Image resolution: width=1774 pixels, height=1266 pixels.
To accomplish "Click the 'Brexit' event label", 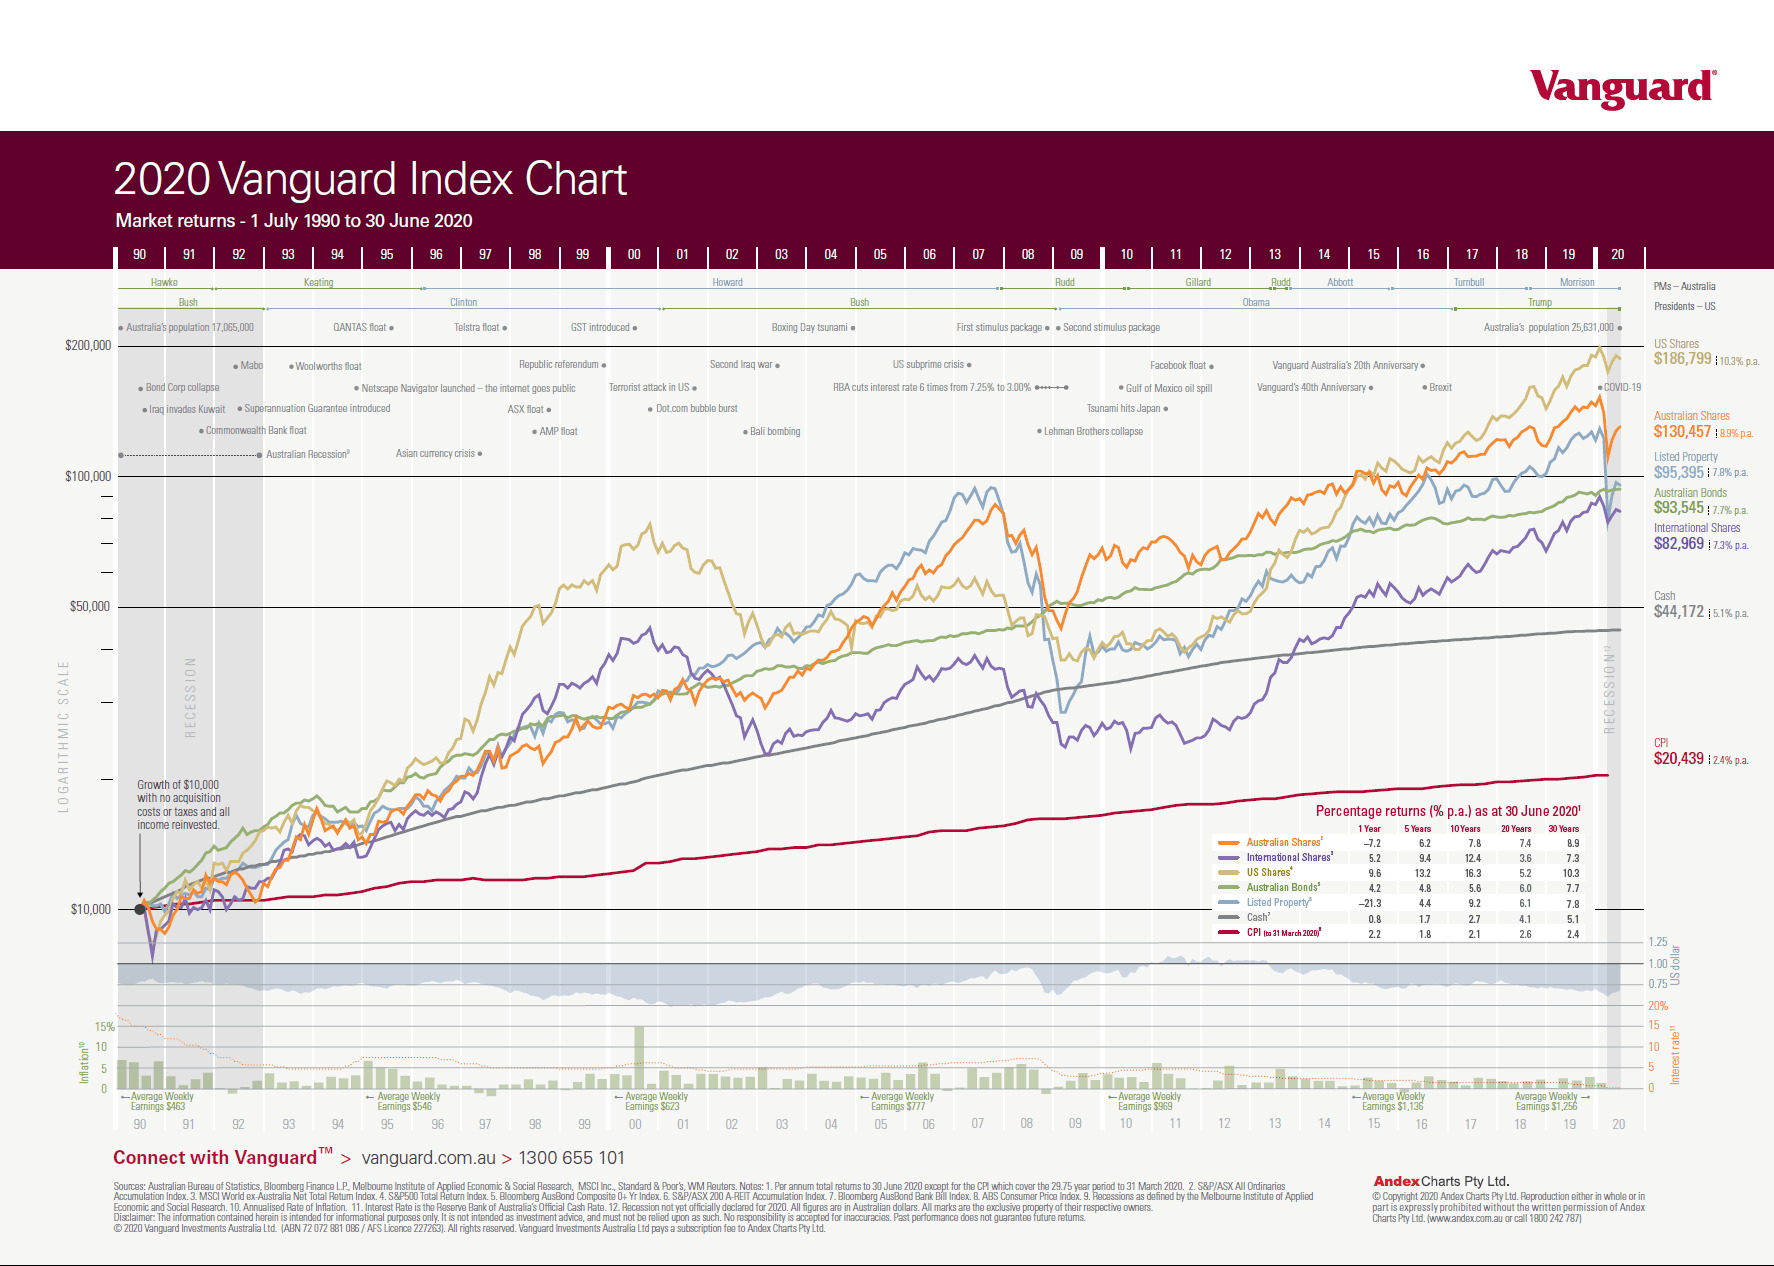I will coord(1440,387).
